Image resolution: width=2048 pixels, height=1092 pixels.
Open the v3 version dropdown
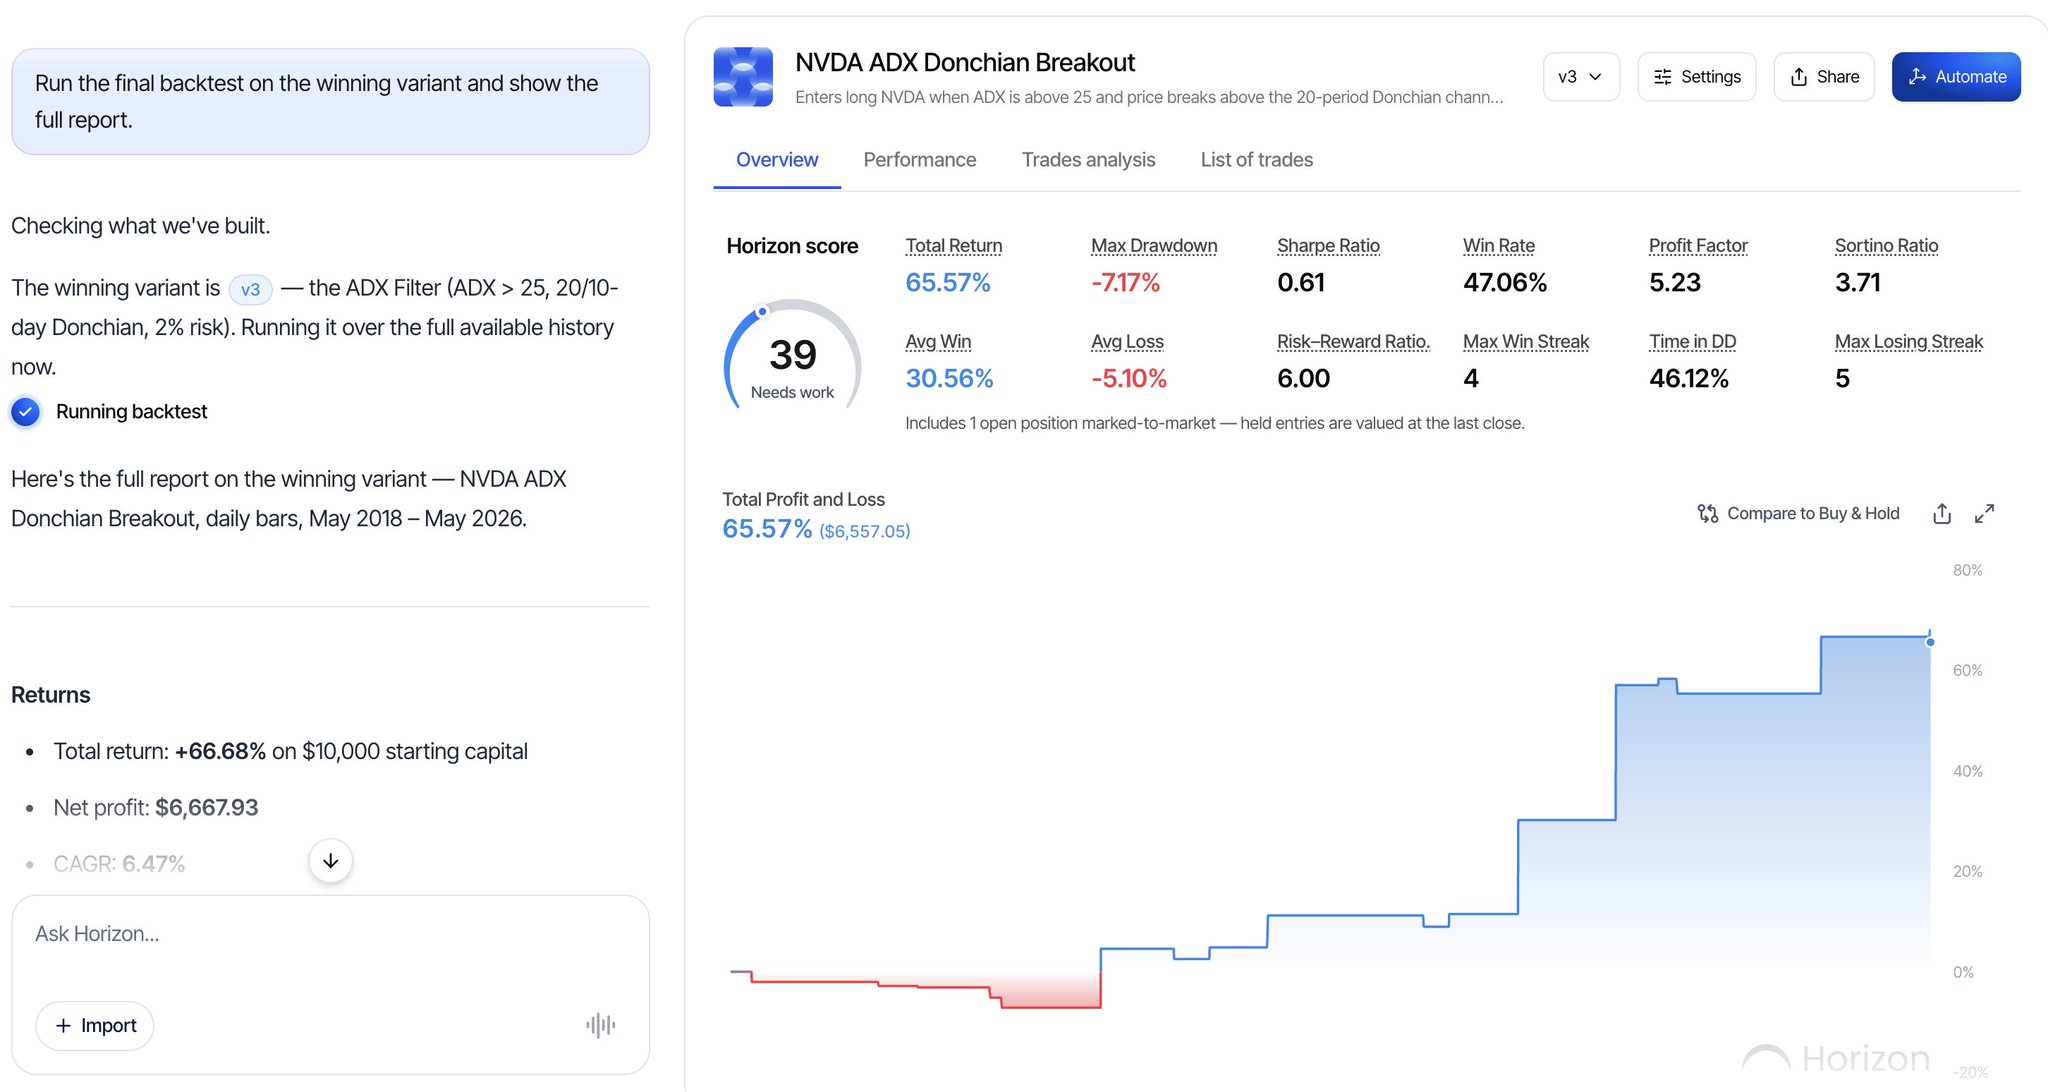(x=1581, y=77)
